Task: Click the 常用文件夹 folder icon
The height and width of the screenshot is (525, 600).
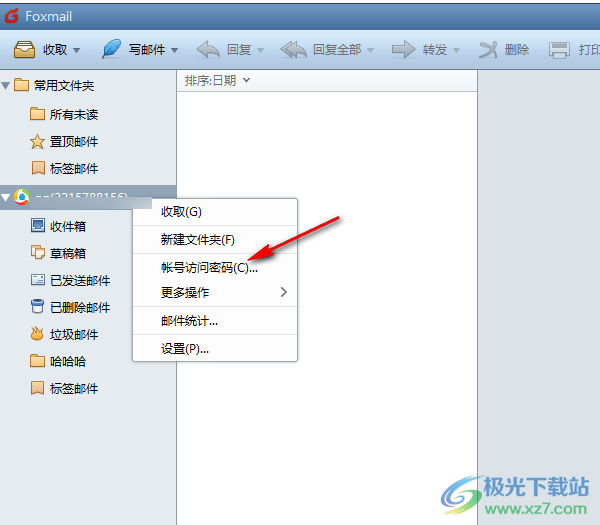Action: (x=21, y=85)
